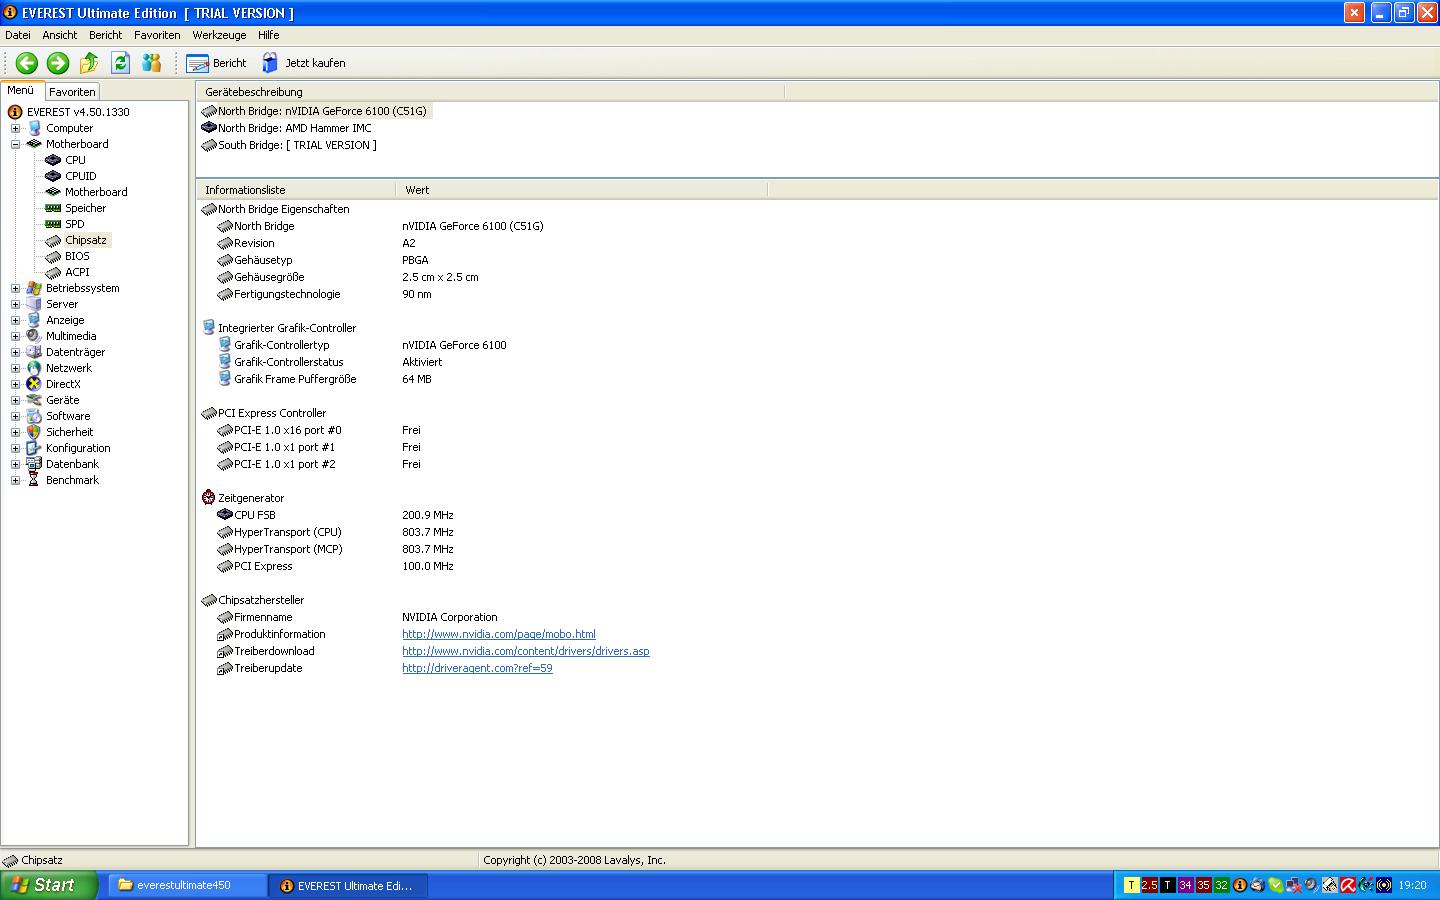
Task: Click the Software tree icon
Action: (x=34, y=416)
